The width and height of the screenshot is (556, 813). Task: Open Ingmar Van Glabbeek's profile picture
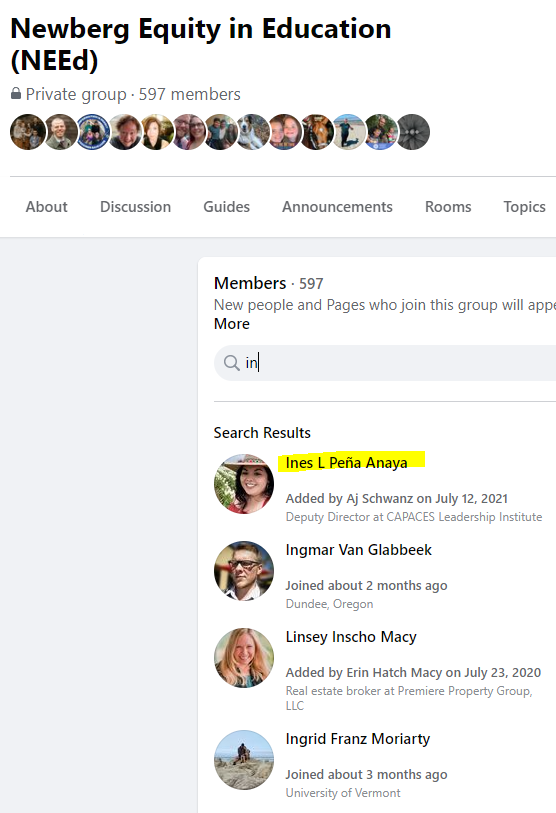coord(244,571)
